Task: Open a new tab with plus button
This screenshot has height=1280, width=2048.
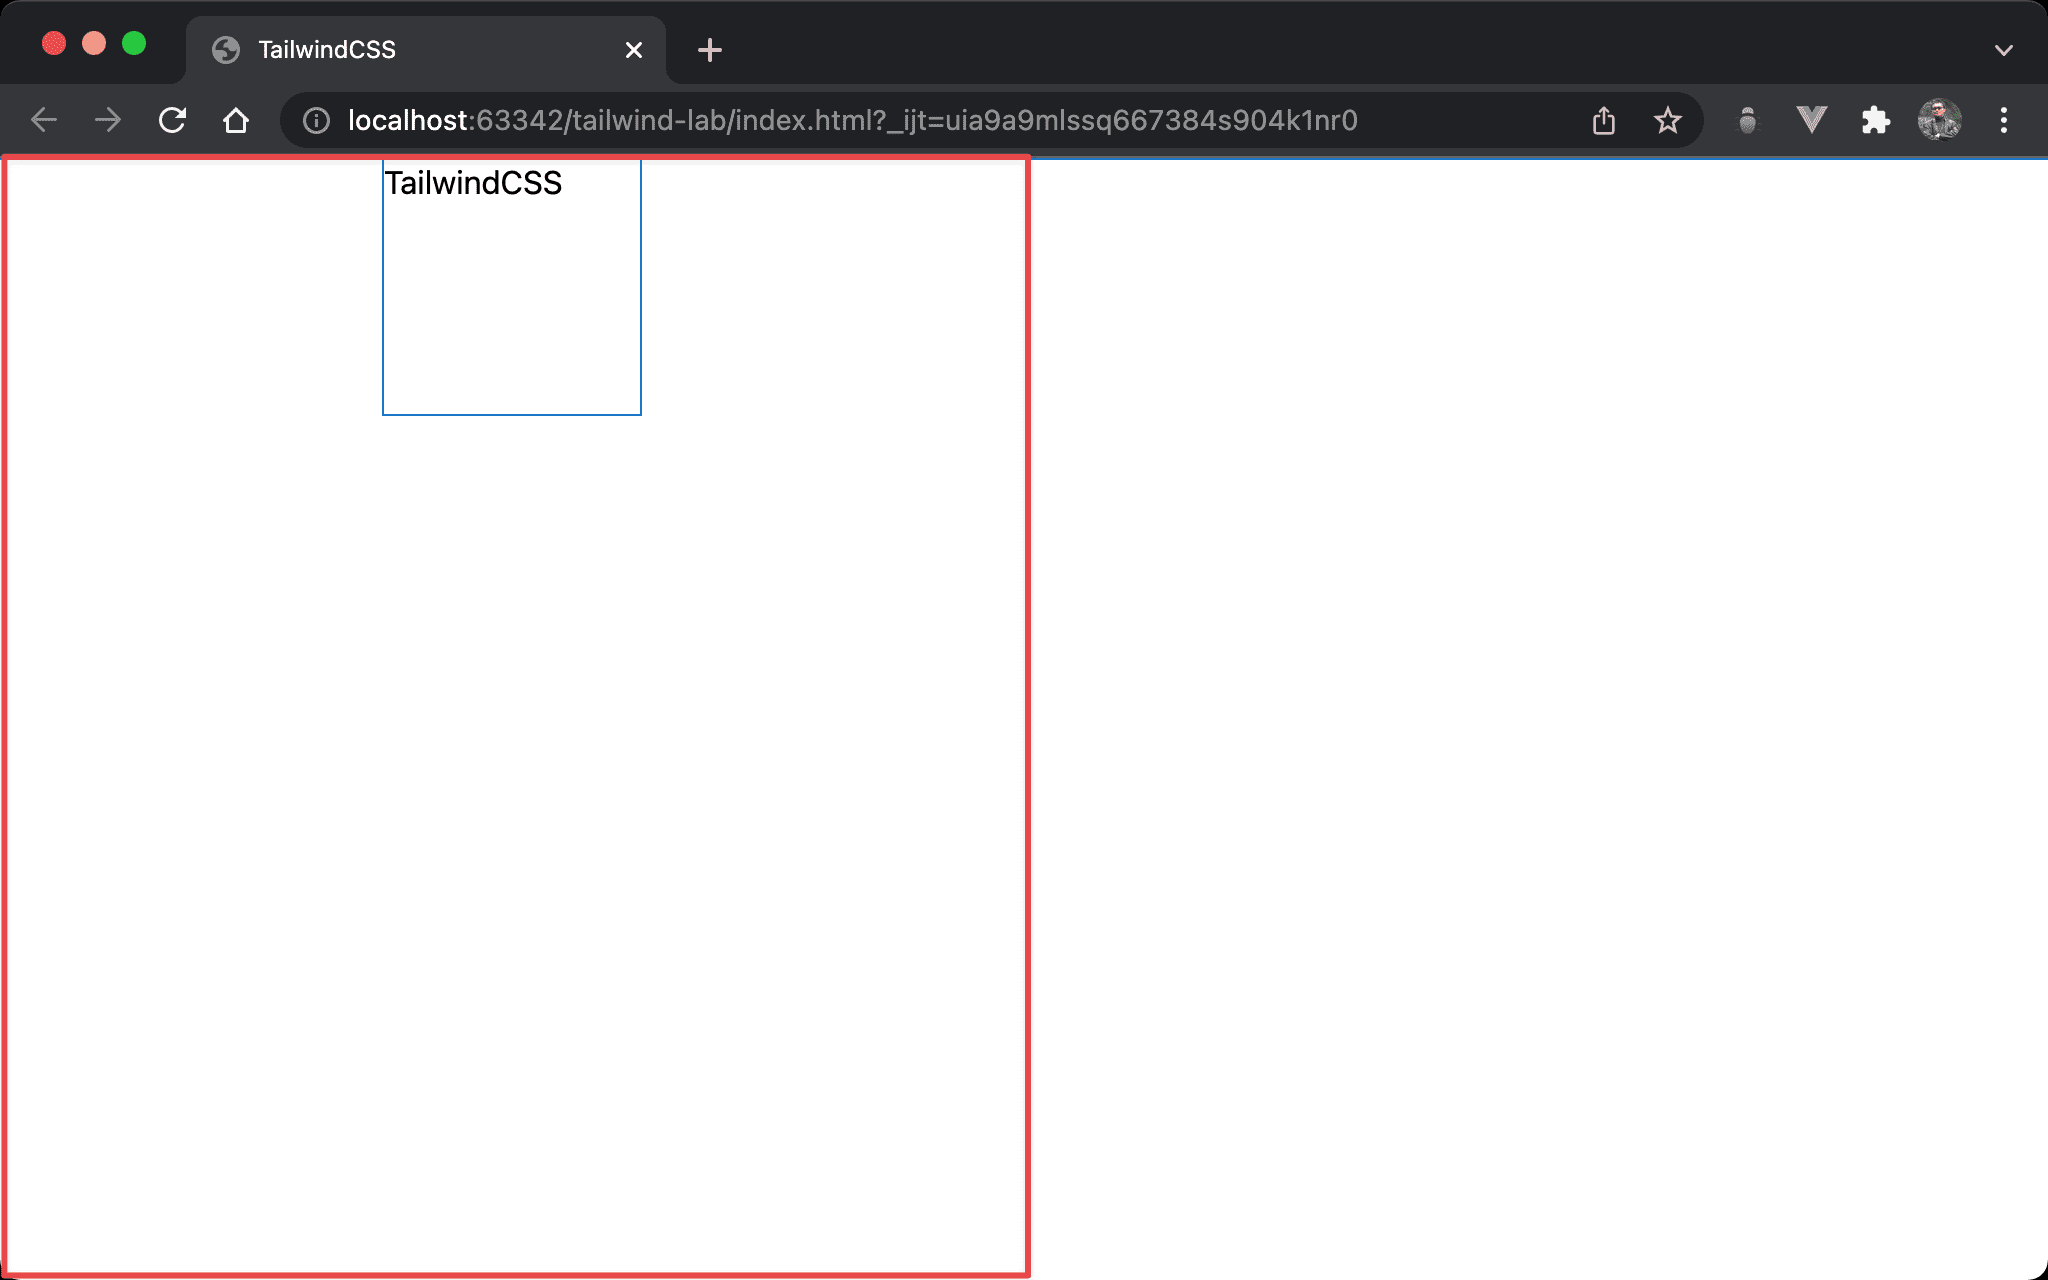Action: [710, 50]
